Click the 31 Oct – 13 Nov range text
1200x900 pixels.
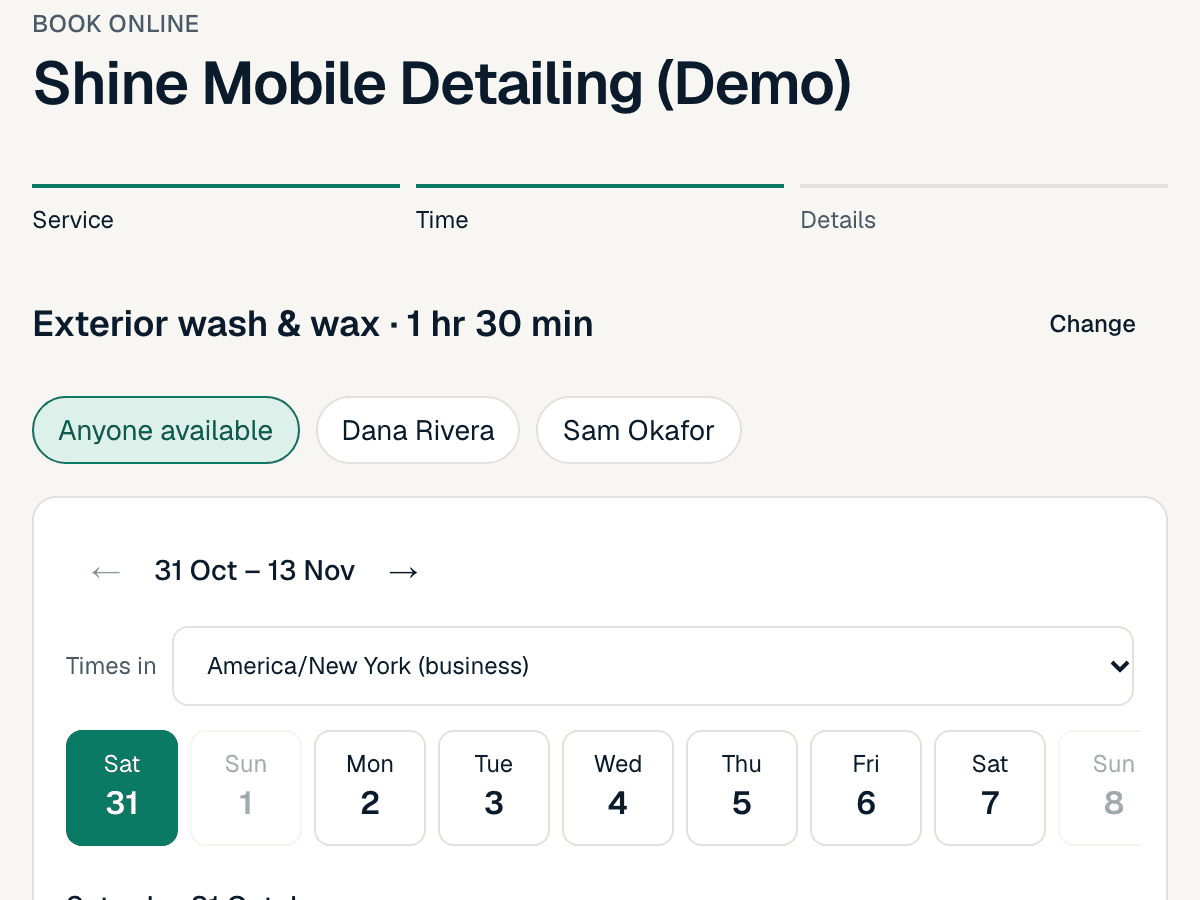coord(255,571)
